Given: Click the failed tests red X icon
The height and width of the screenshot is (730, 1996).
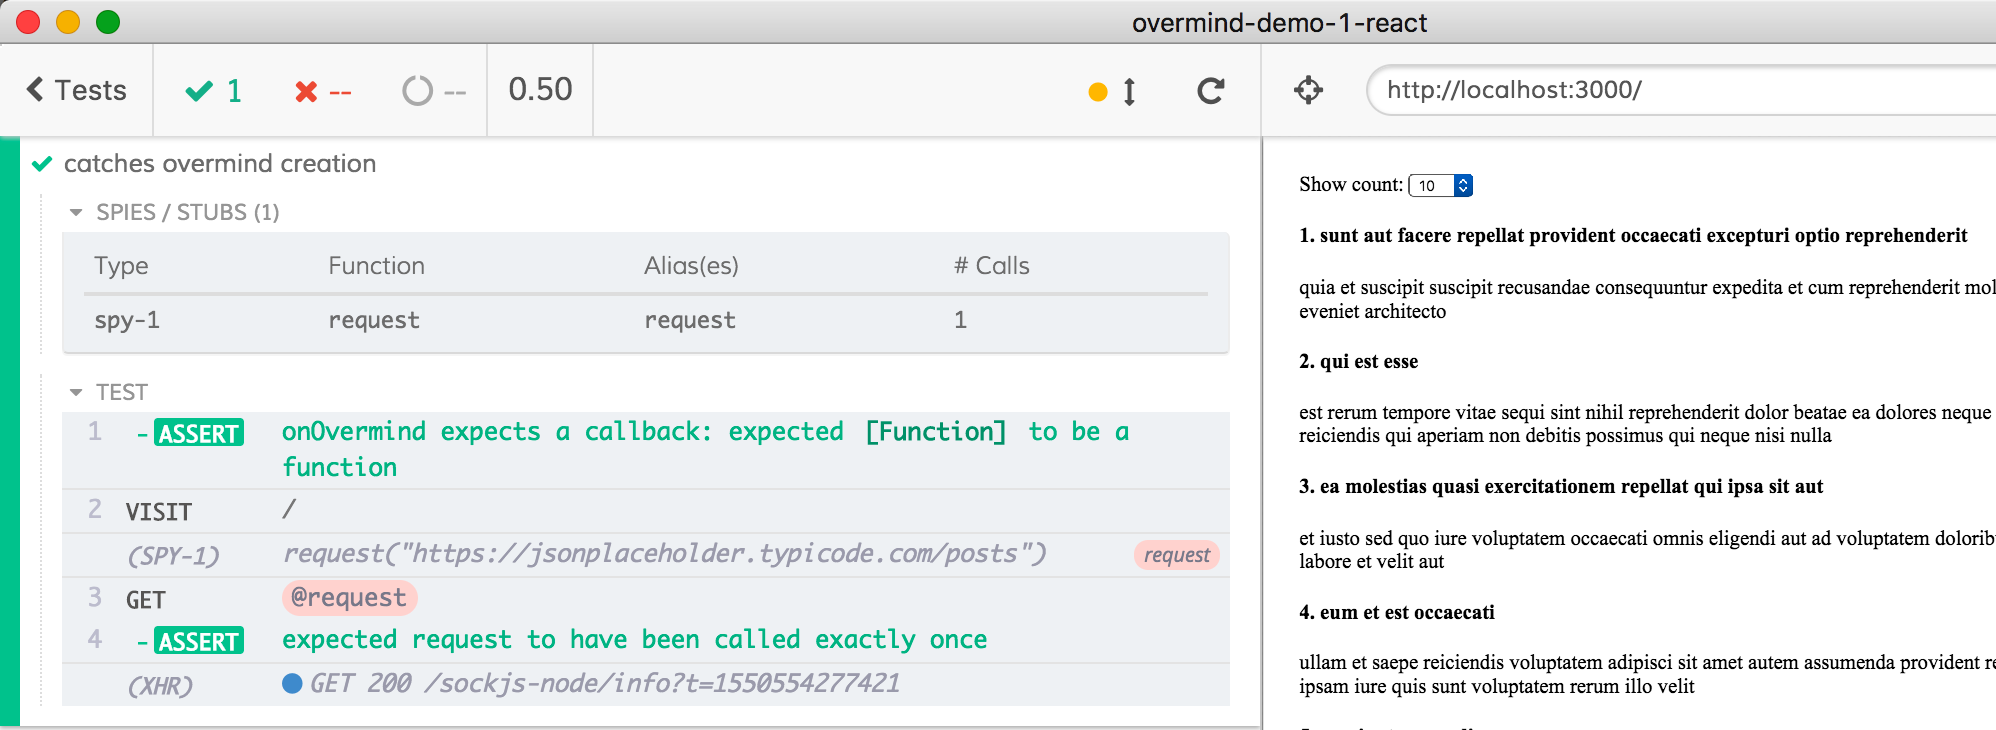Looking at the screenshot, I should [306, 92].
